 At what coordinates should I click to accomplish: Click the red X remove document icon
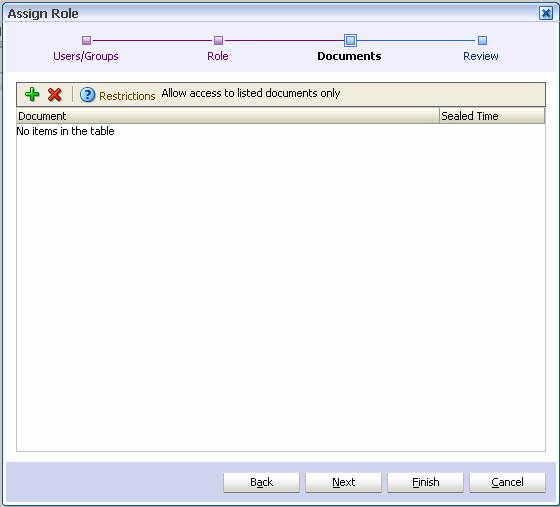pyautogui.click(x=55, y=95)
